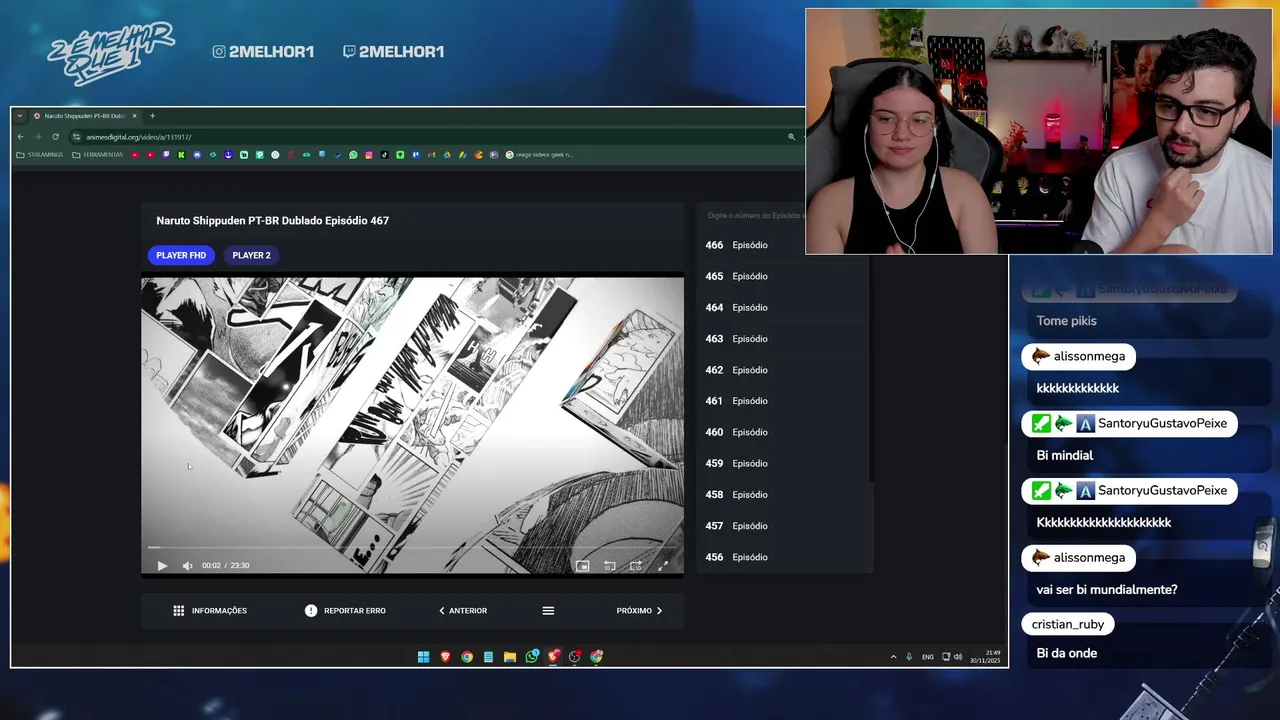The height and width of the screenshot is (720, 1280).
Task: Rewind video 10 seconds
Action: [609, 566]
